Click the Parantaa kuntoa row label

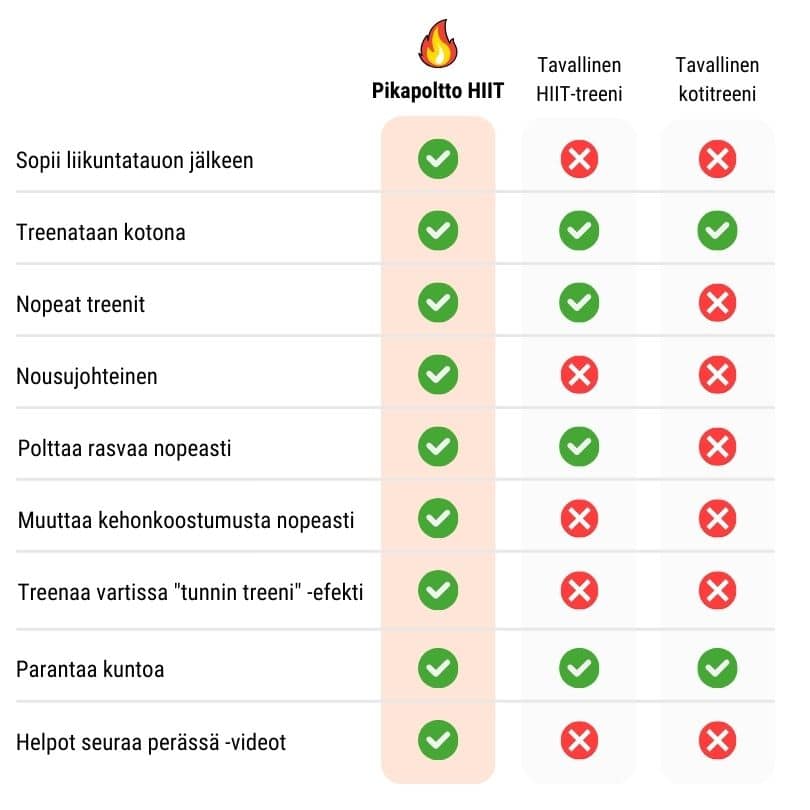point(90,669)
